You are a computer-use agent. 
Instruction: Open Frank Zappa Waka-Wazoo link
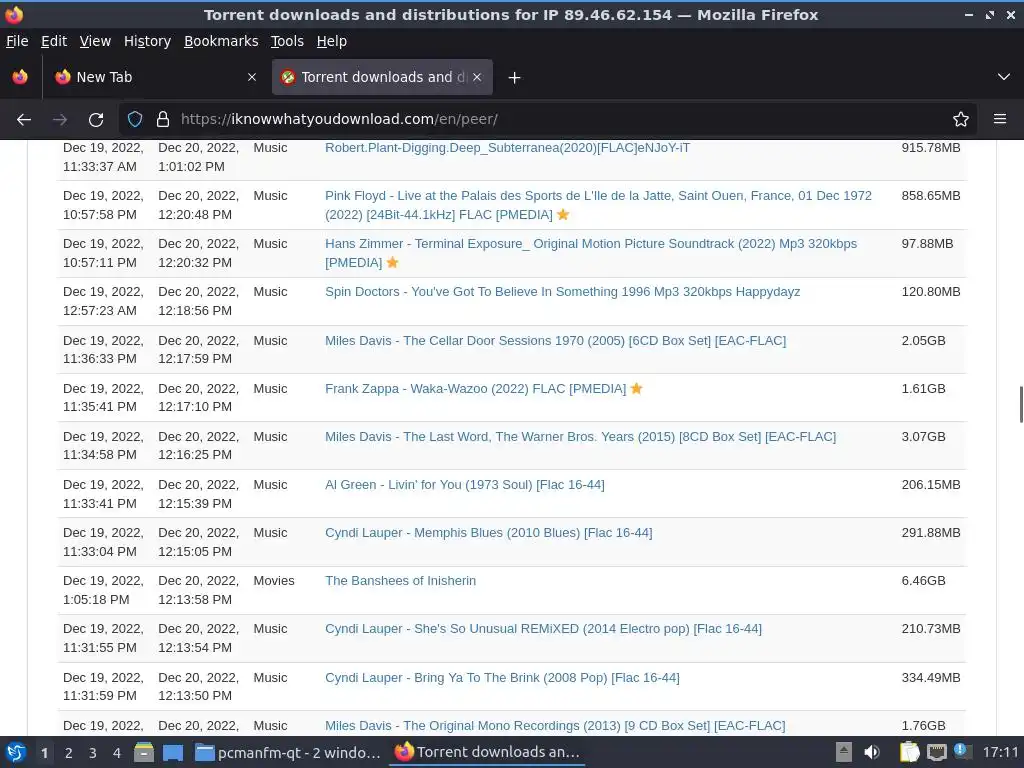[x=475, y=389]
